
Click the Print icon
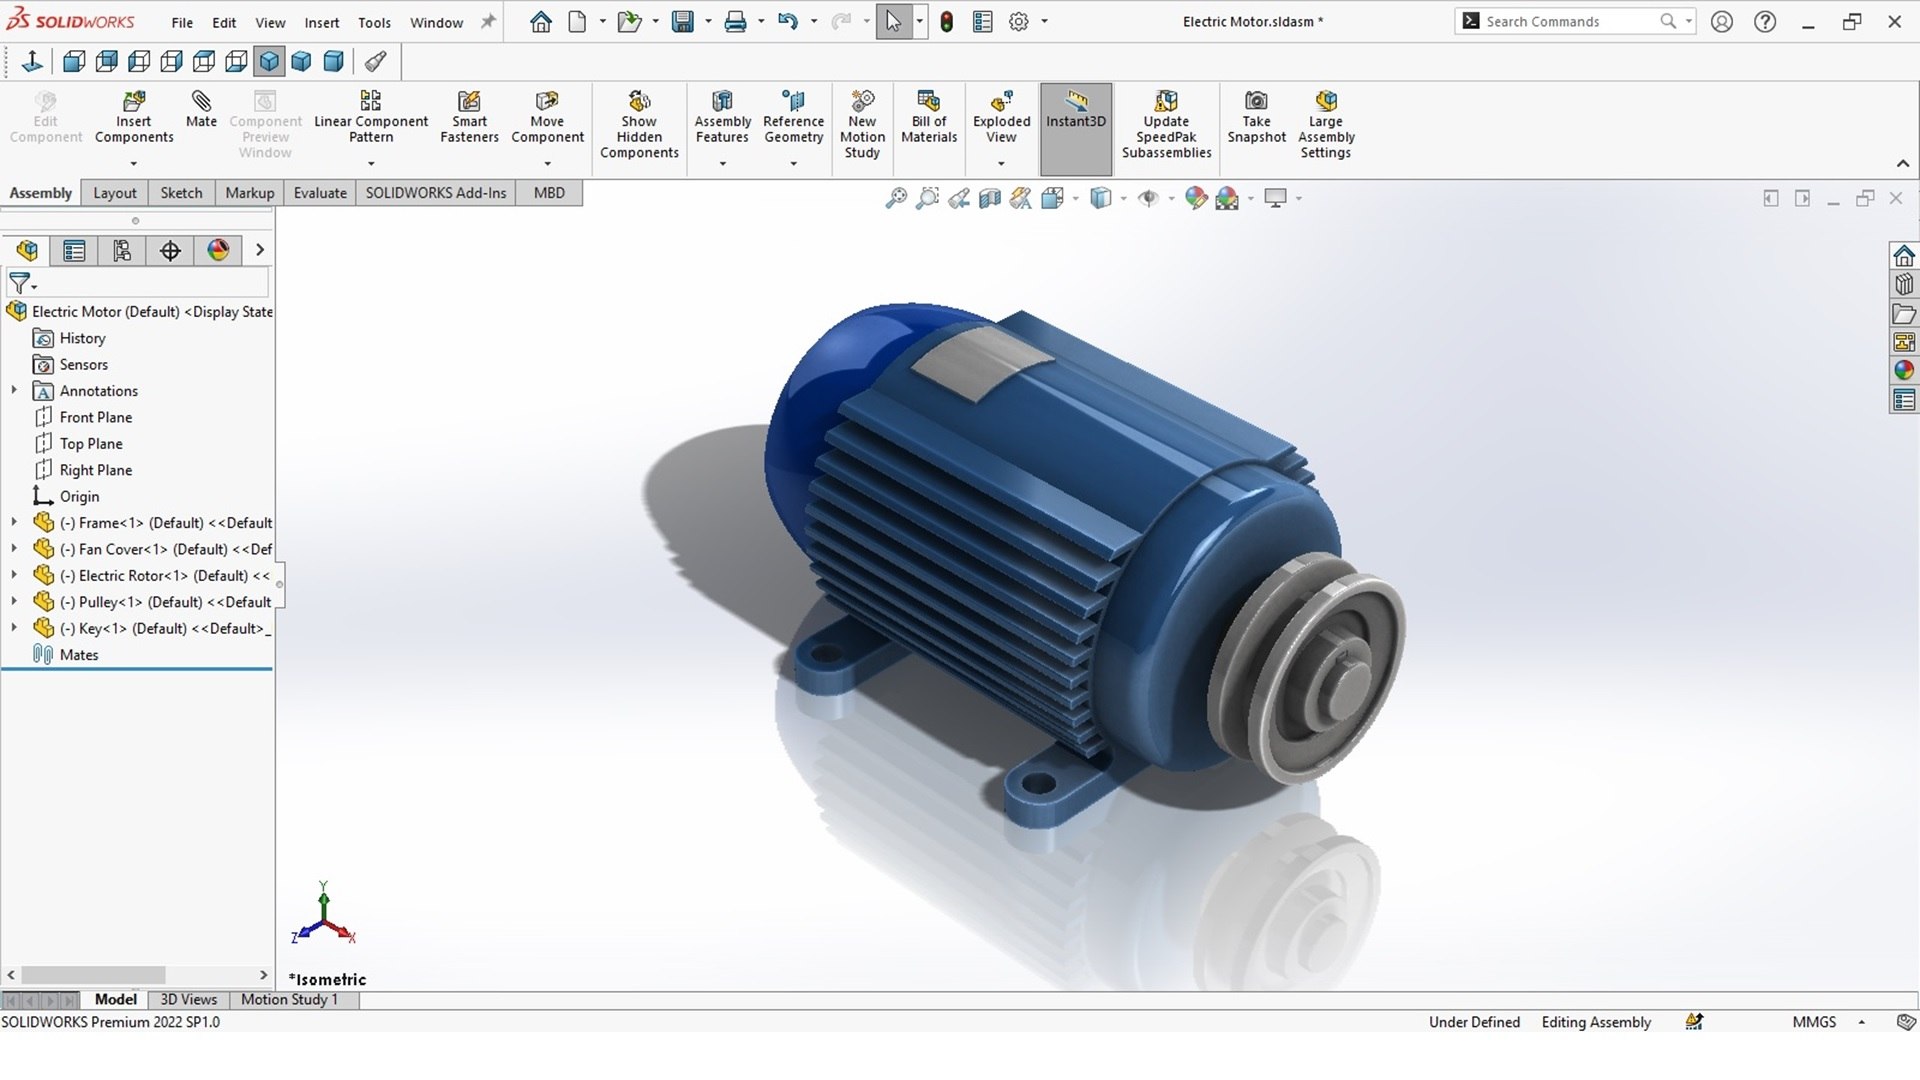pyautogui.click(x=735, y=21)
